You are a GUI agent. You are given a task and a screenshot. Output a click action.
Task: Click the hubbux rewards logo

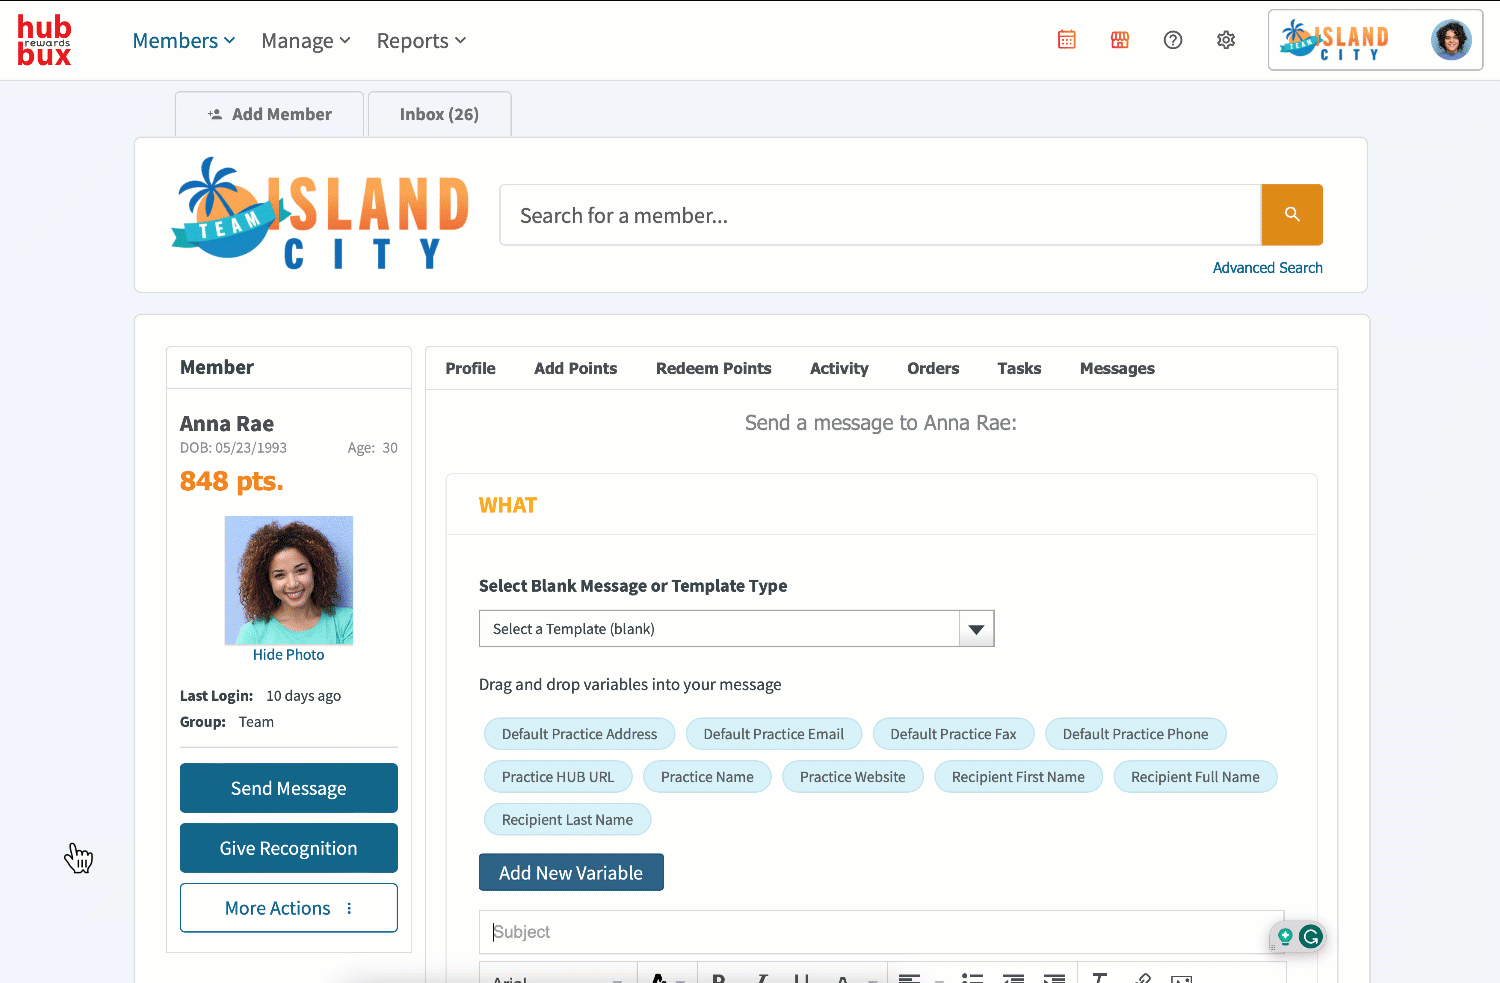45,41
